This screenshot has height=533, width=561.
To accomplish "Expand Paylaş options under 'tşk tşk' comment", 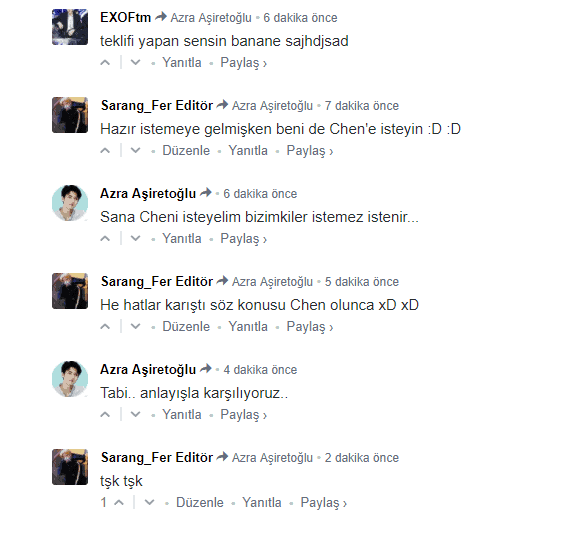I will [323, 503].
